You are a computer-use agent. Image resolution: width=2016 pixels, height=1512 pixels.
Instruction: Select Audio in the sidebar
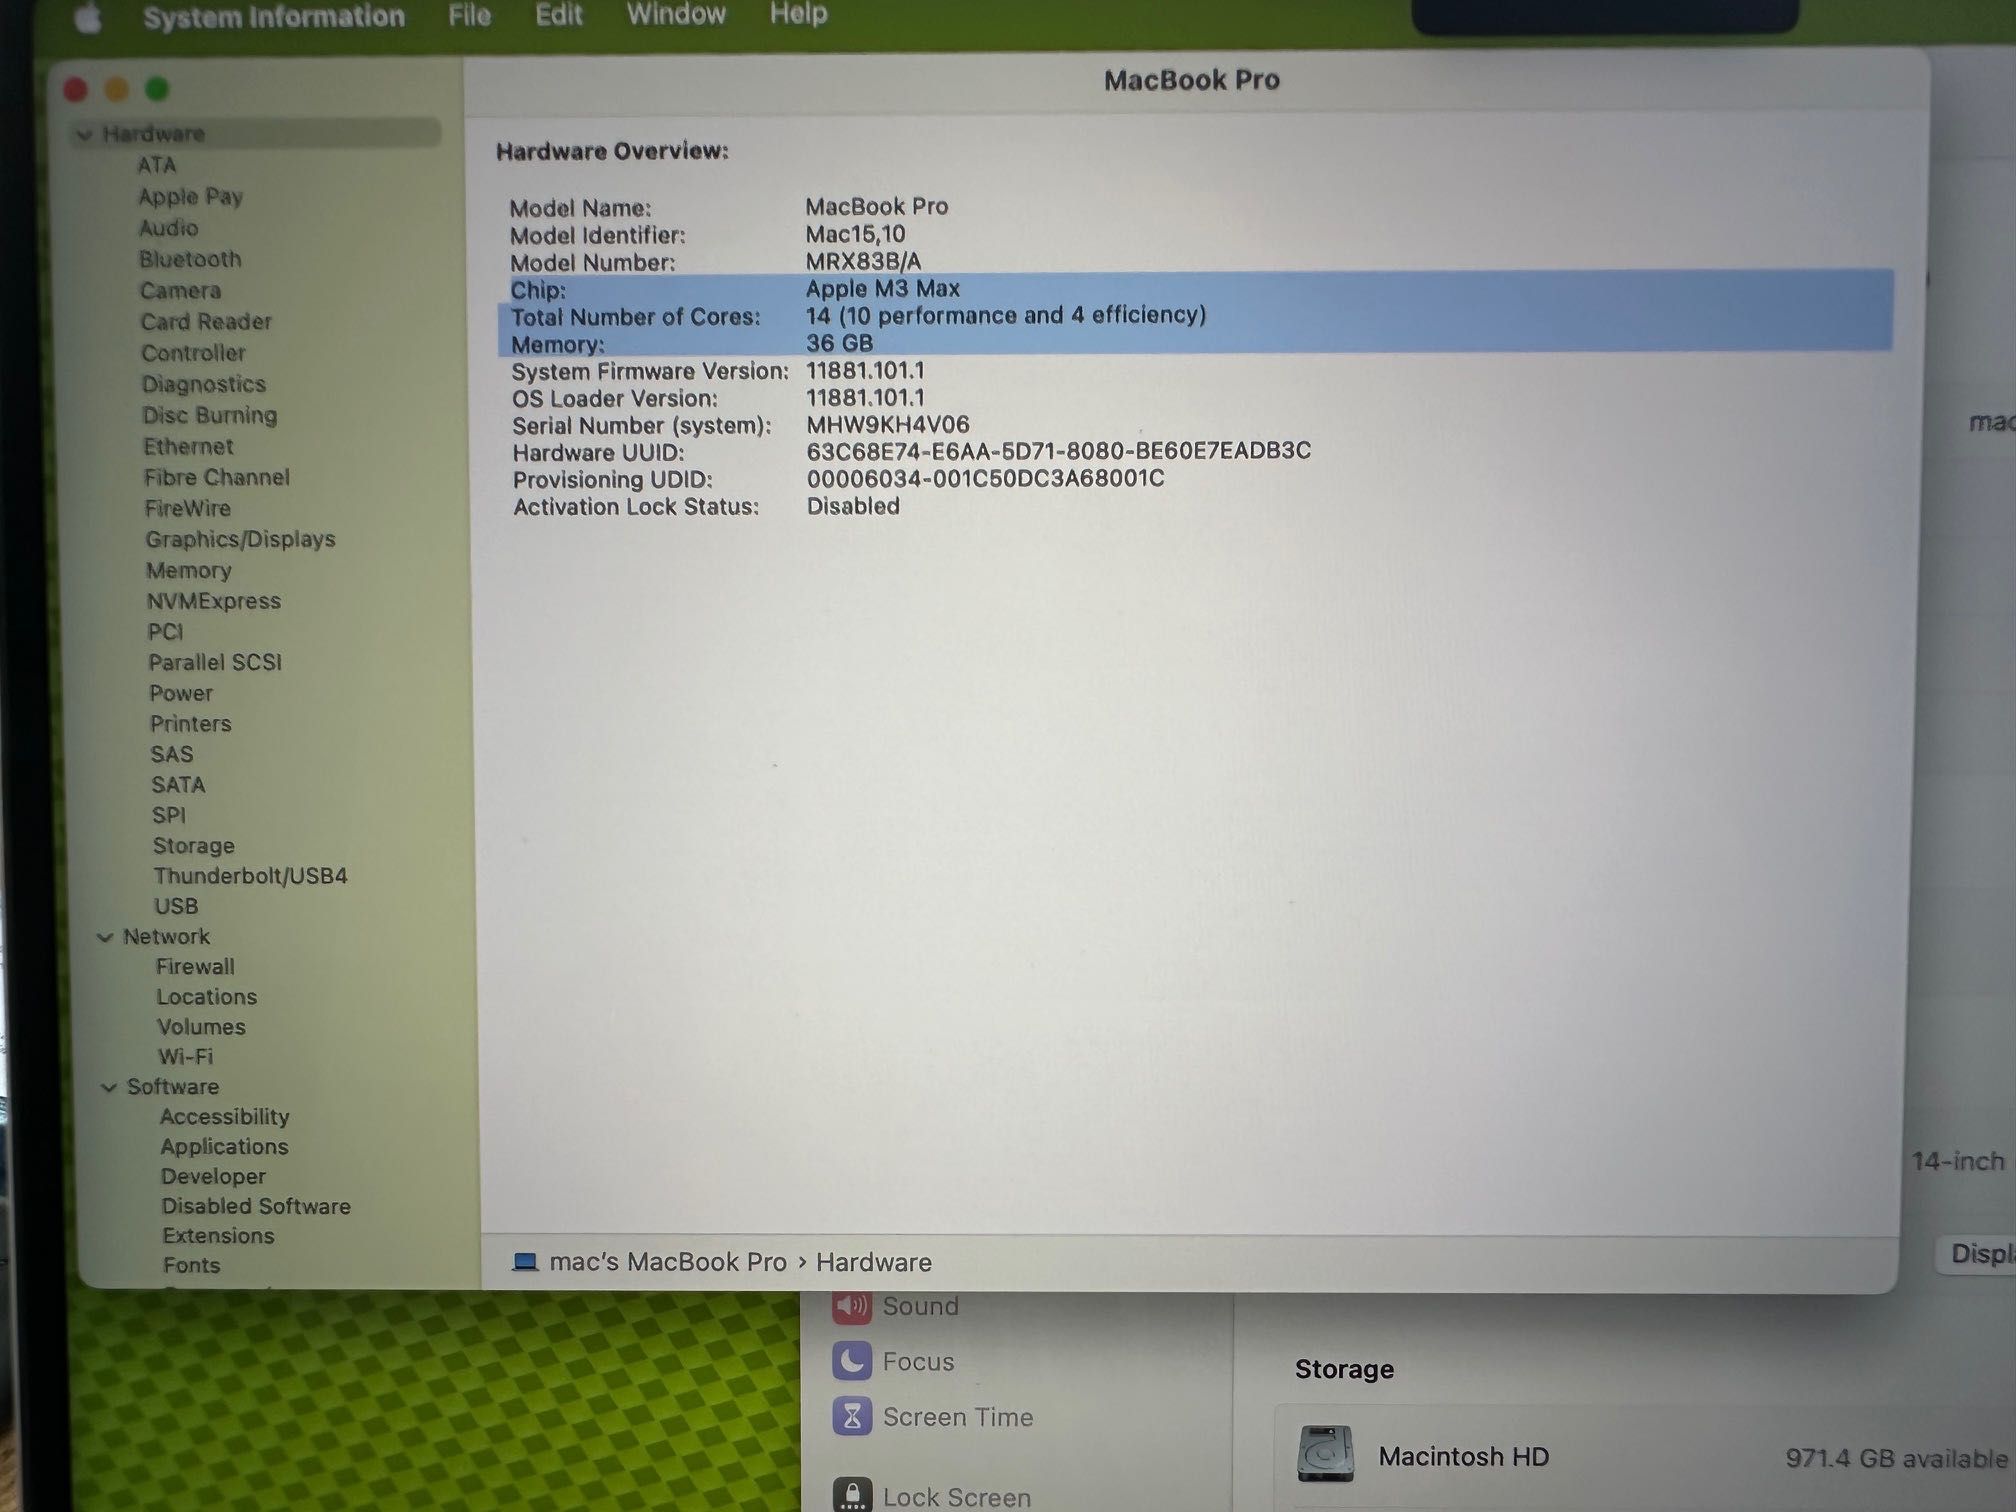tap(168, 228)
